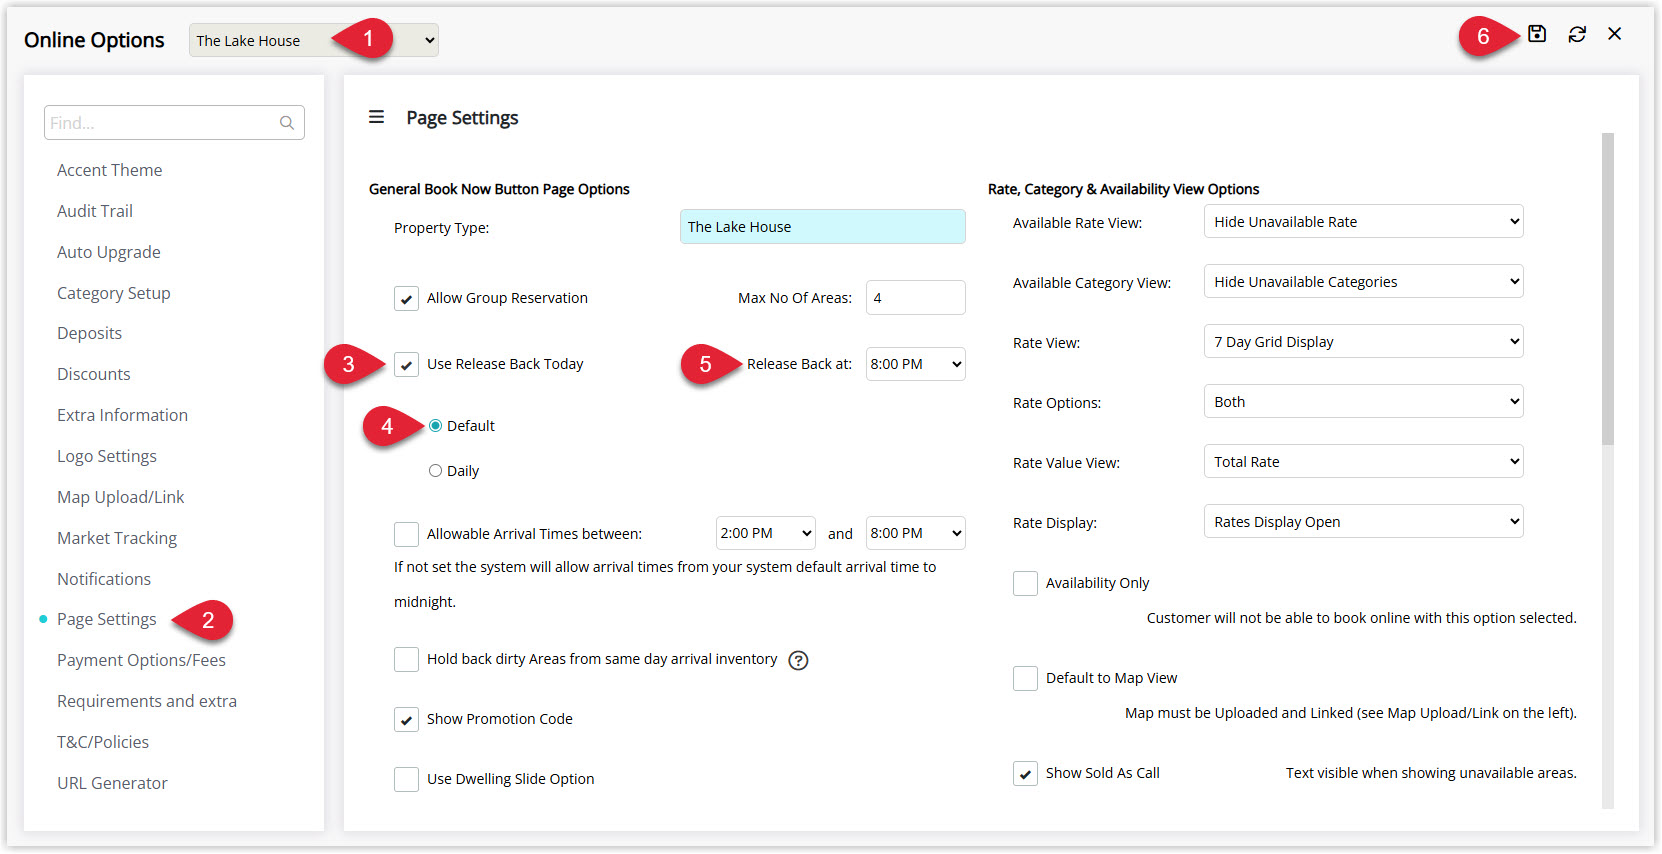Go to Auto Upgrade options
The height and width of the screenshot is (854, 1662).
109,252
